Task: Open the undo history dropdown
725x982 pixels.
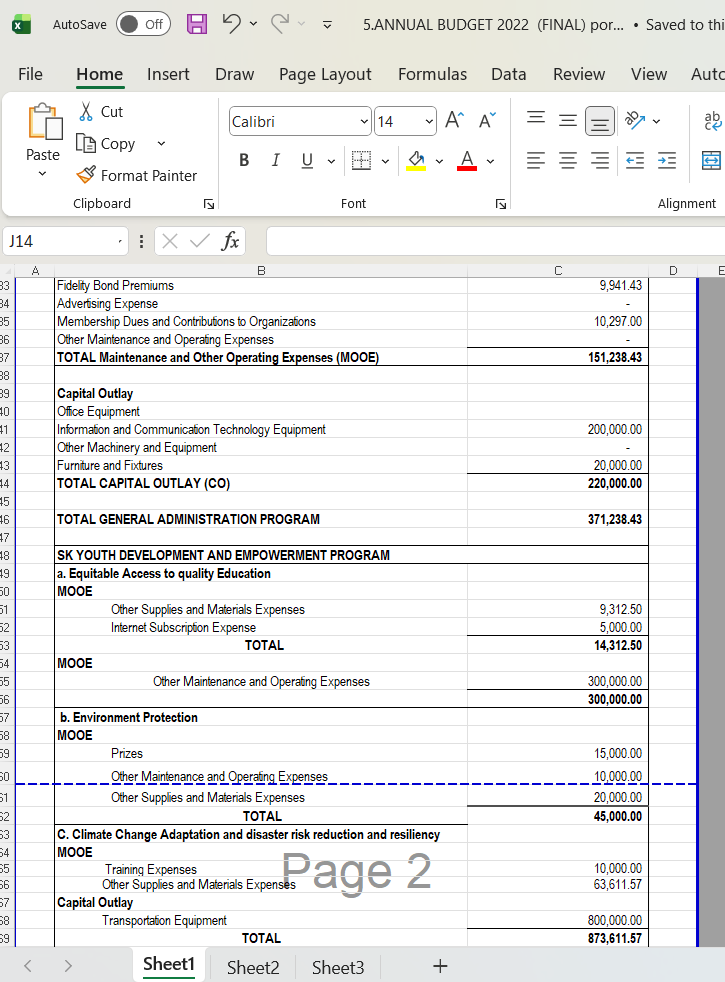Action: [x=253, y=24]
